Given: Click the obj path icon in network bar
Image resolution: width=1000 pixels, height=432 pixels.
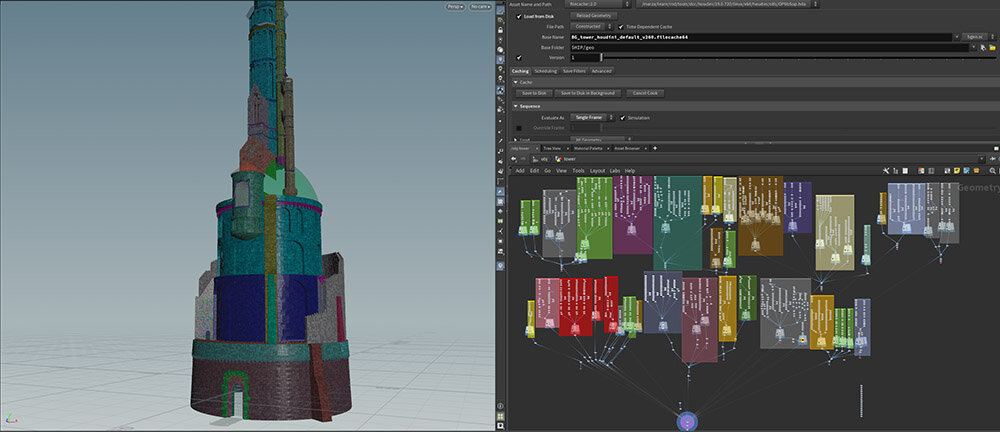Looking at the screenshot, I should coord(535,159).
